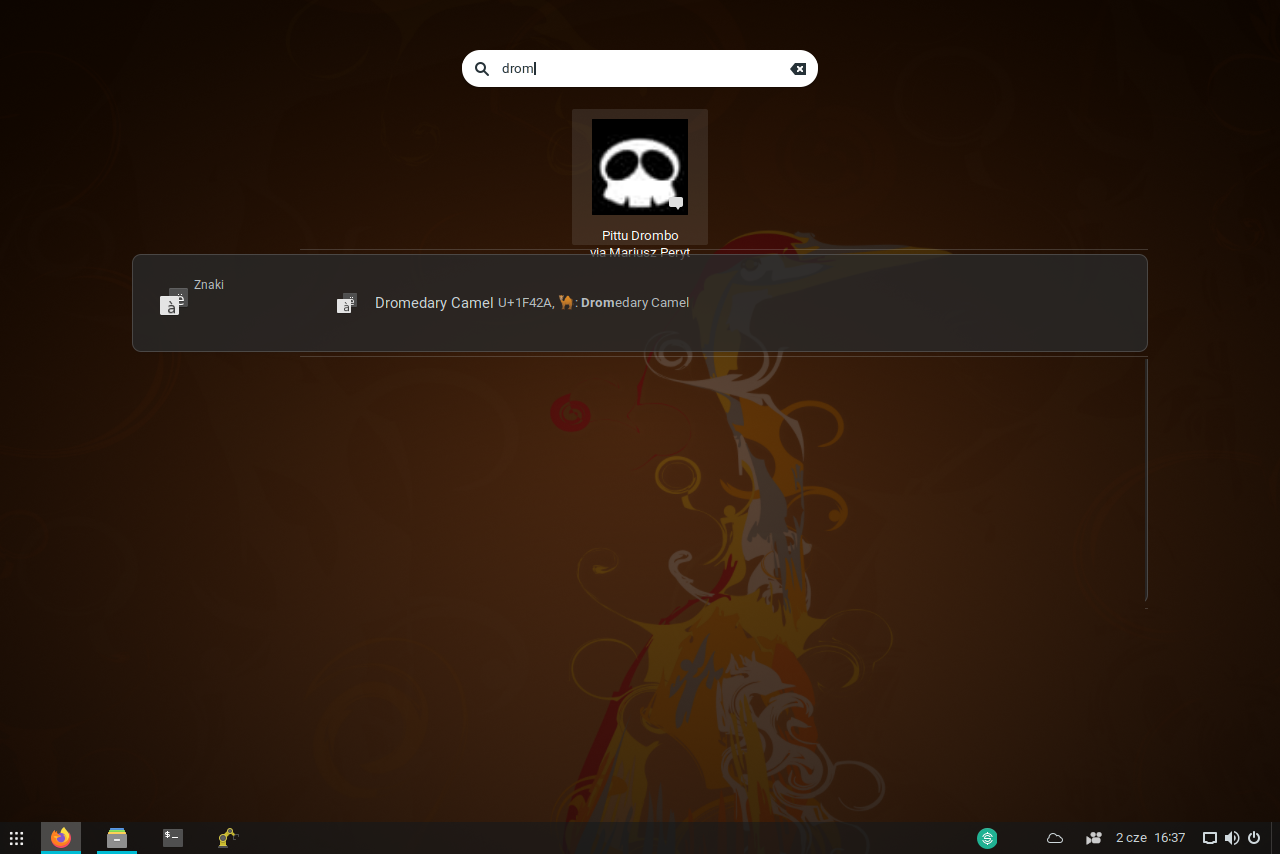
Task: Select the Dromedary Camel character result
Action: [640, 303]
